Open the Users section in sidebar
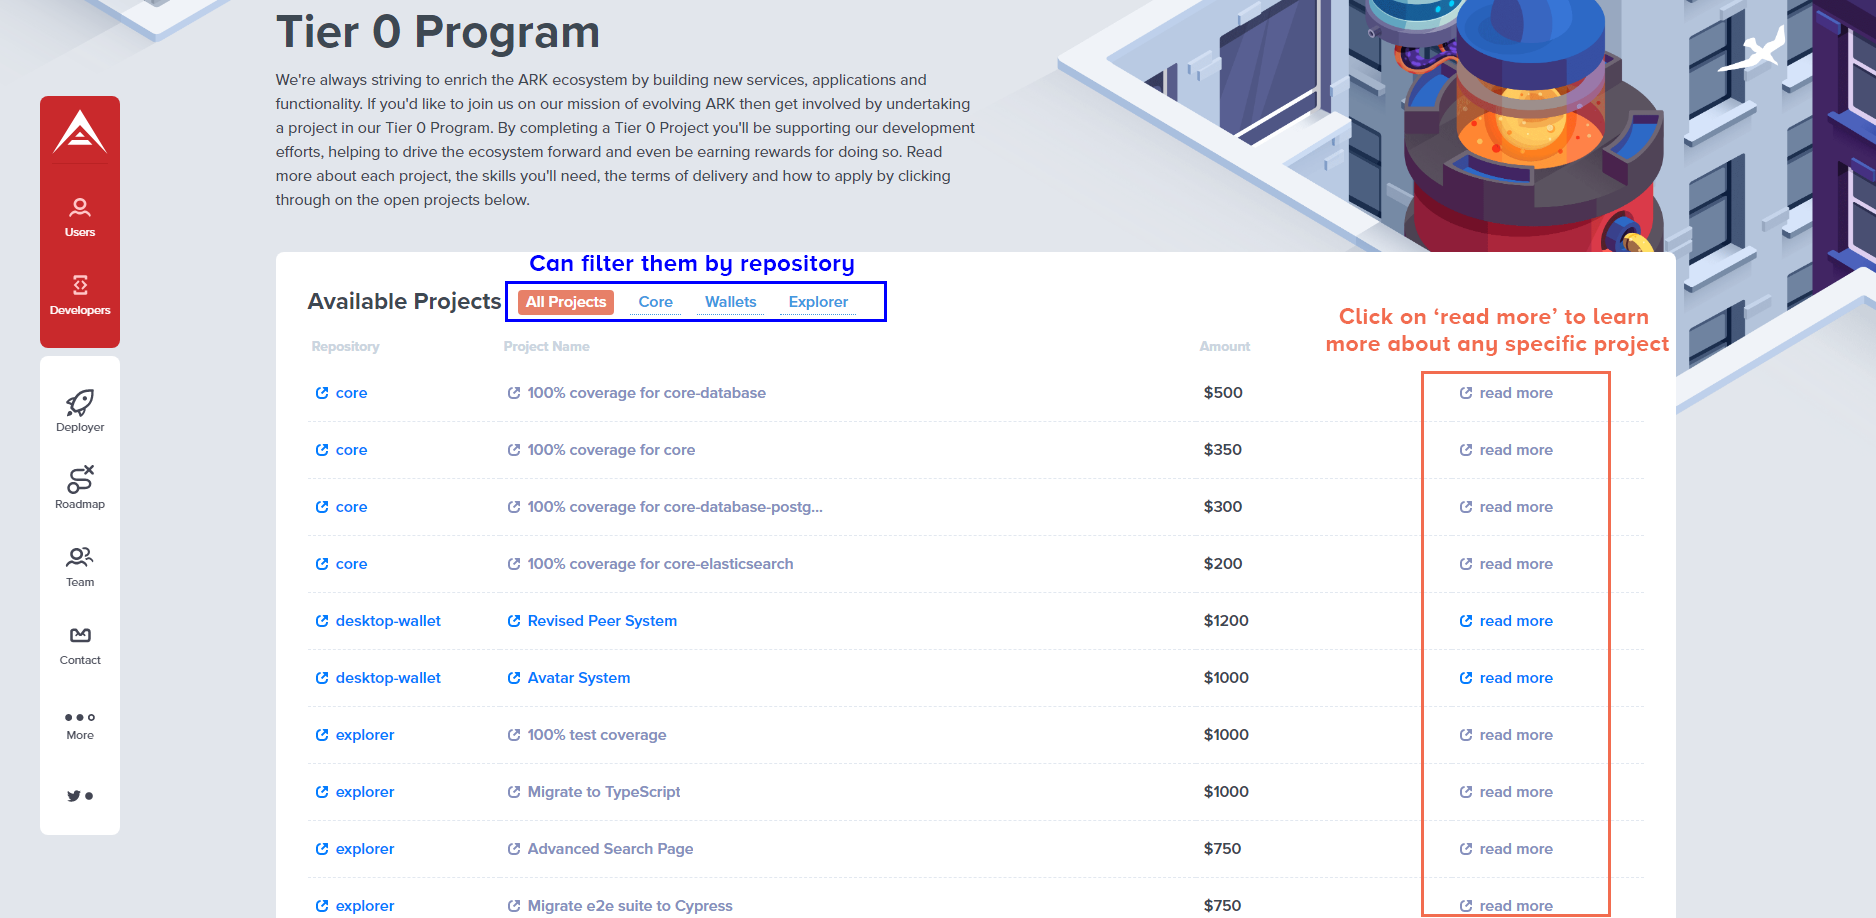Screen dimensions: 1876x918 pyautogui.click(x=80, y=217)
